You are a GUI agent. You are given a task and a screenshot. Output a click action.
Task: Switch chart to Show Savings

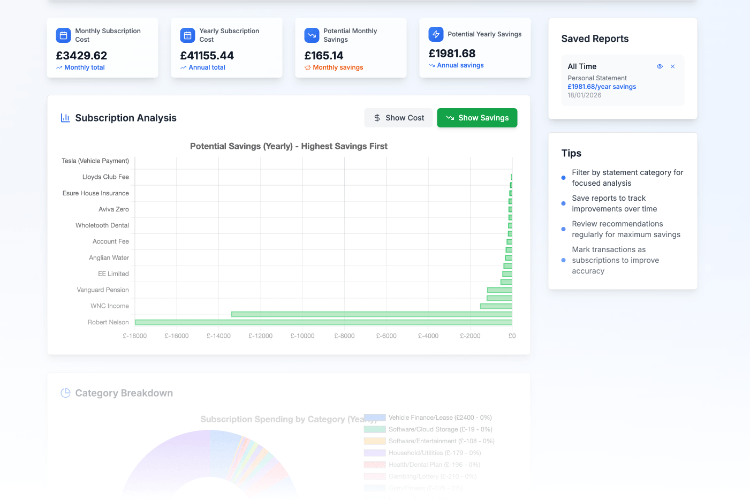tap(477, 118)
